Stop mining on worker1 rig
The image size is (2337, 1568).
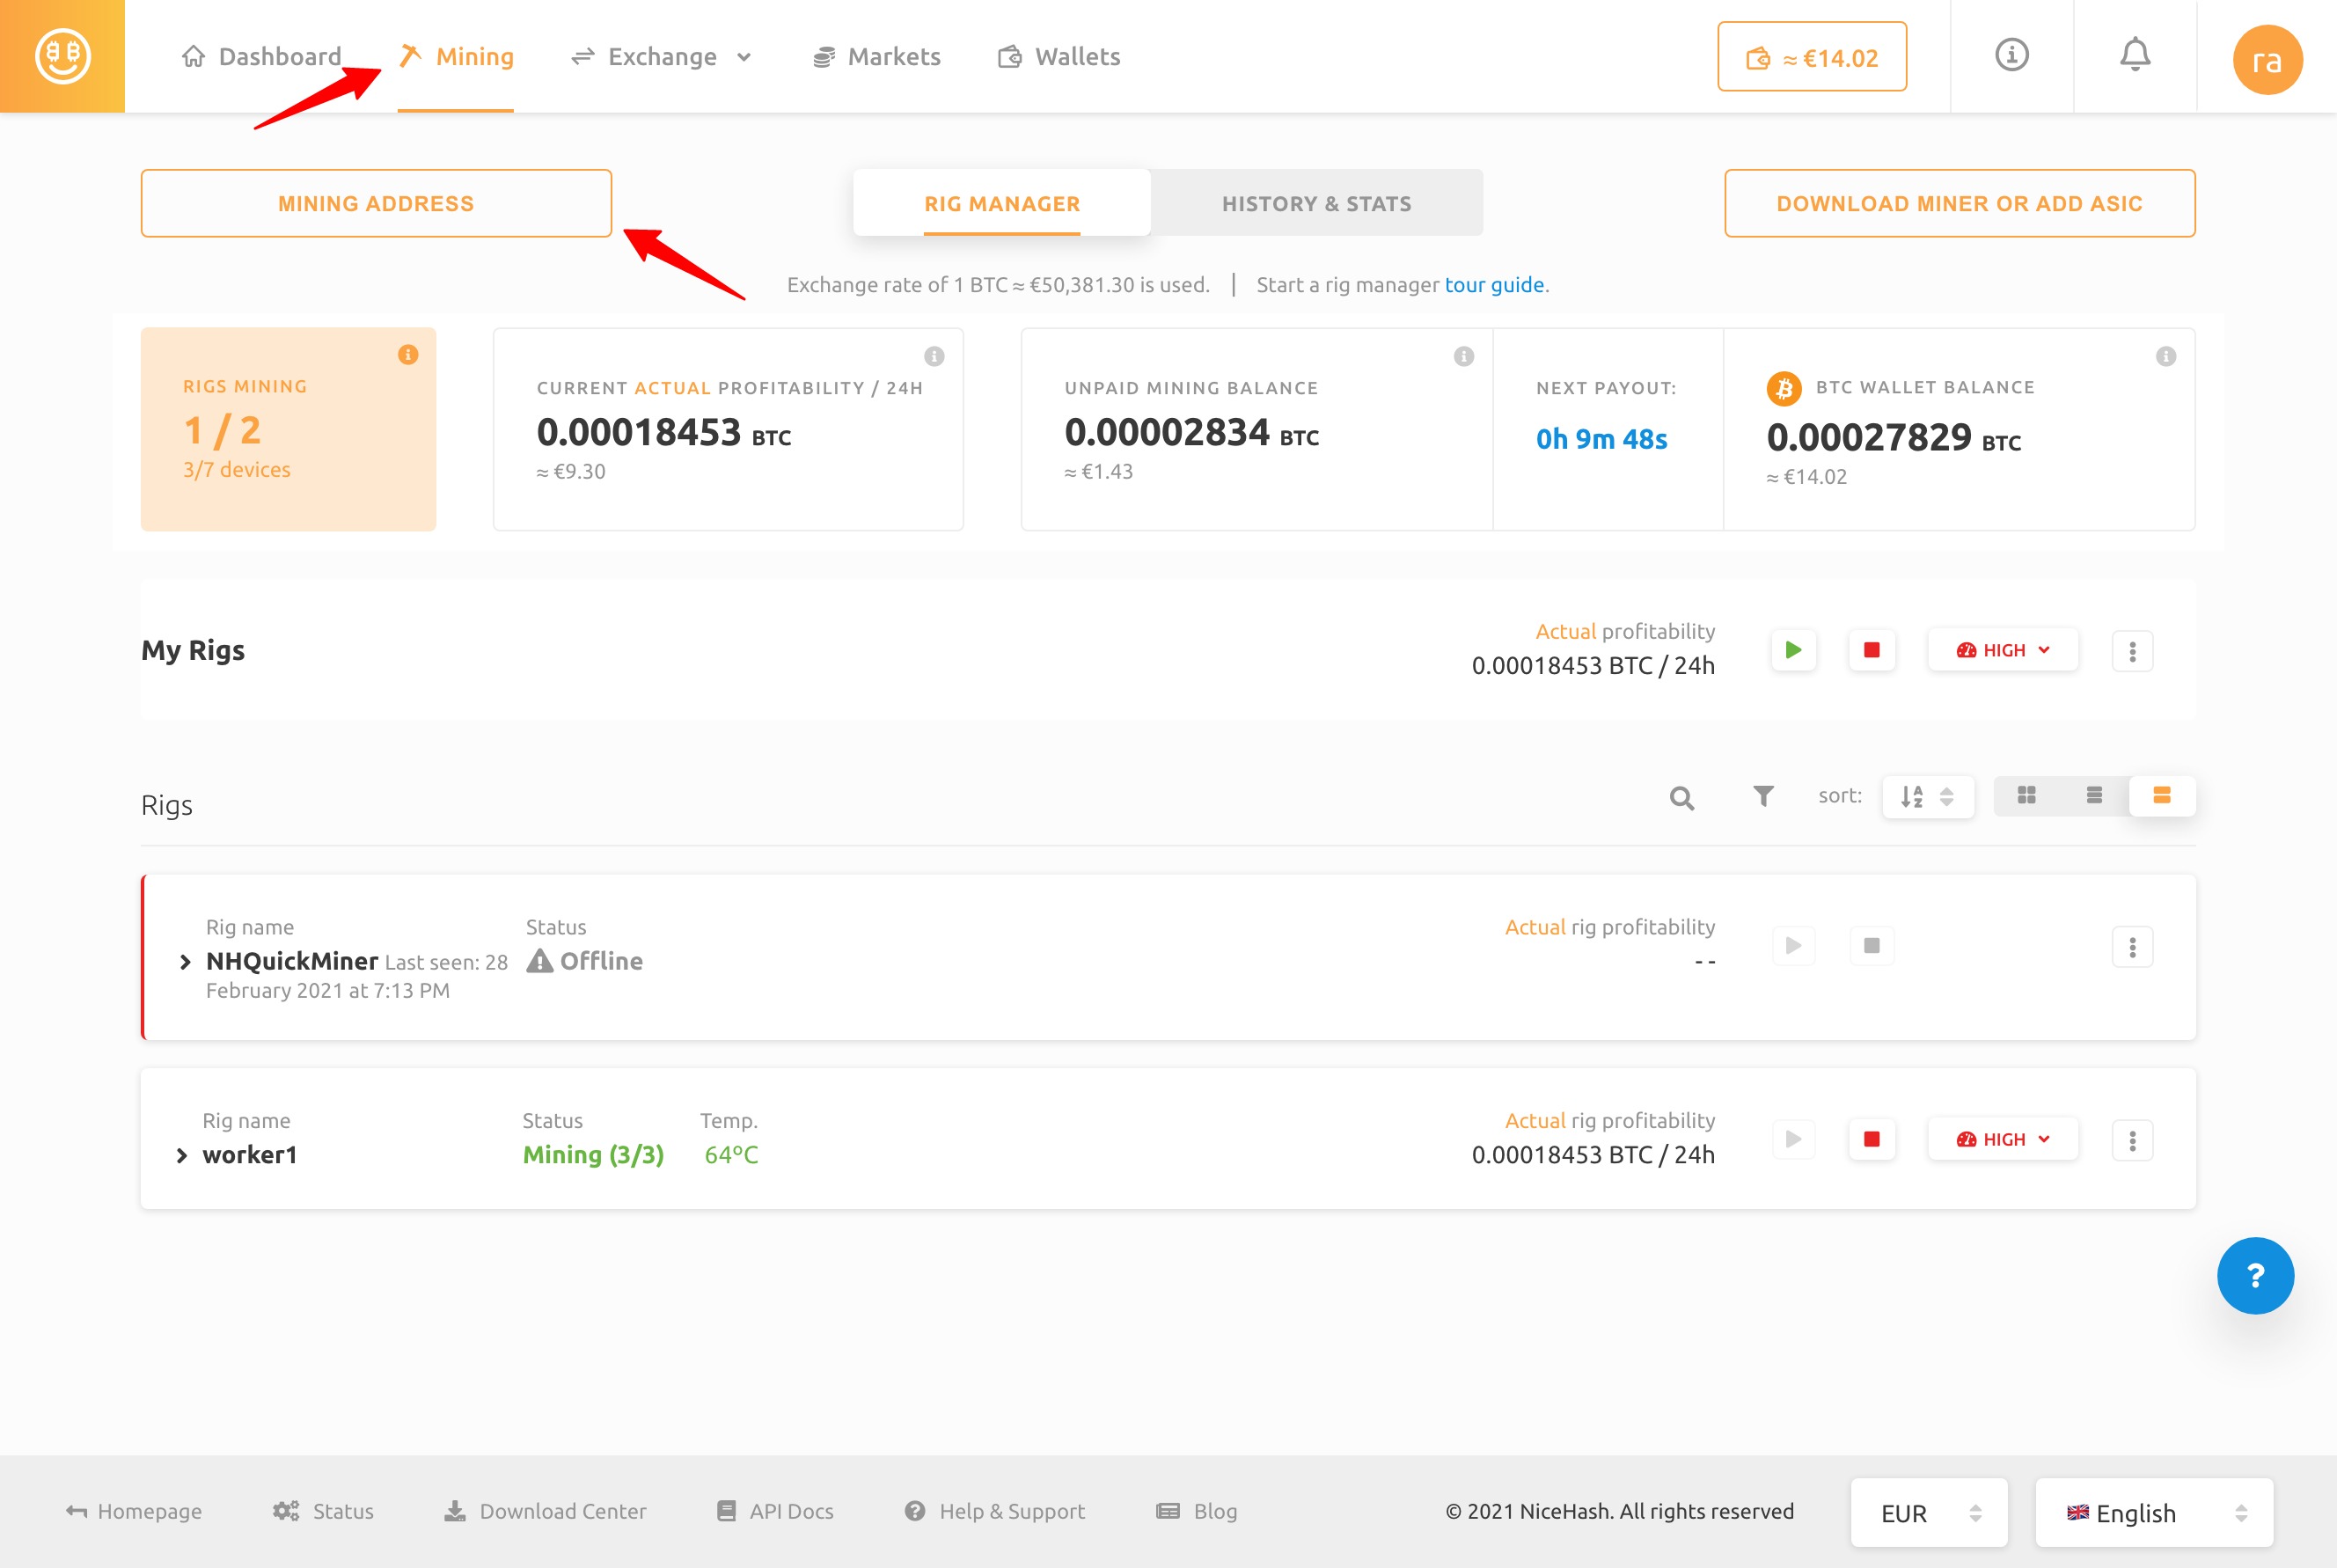pyautogui.click(x=1871, y=1140)
